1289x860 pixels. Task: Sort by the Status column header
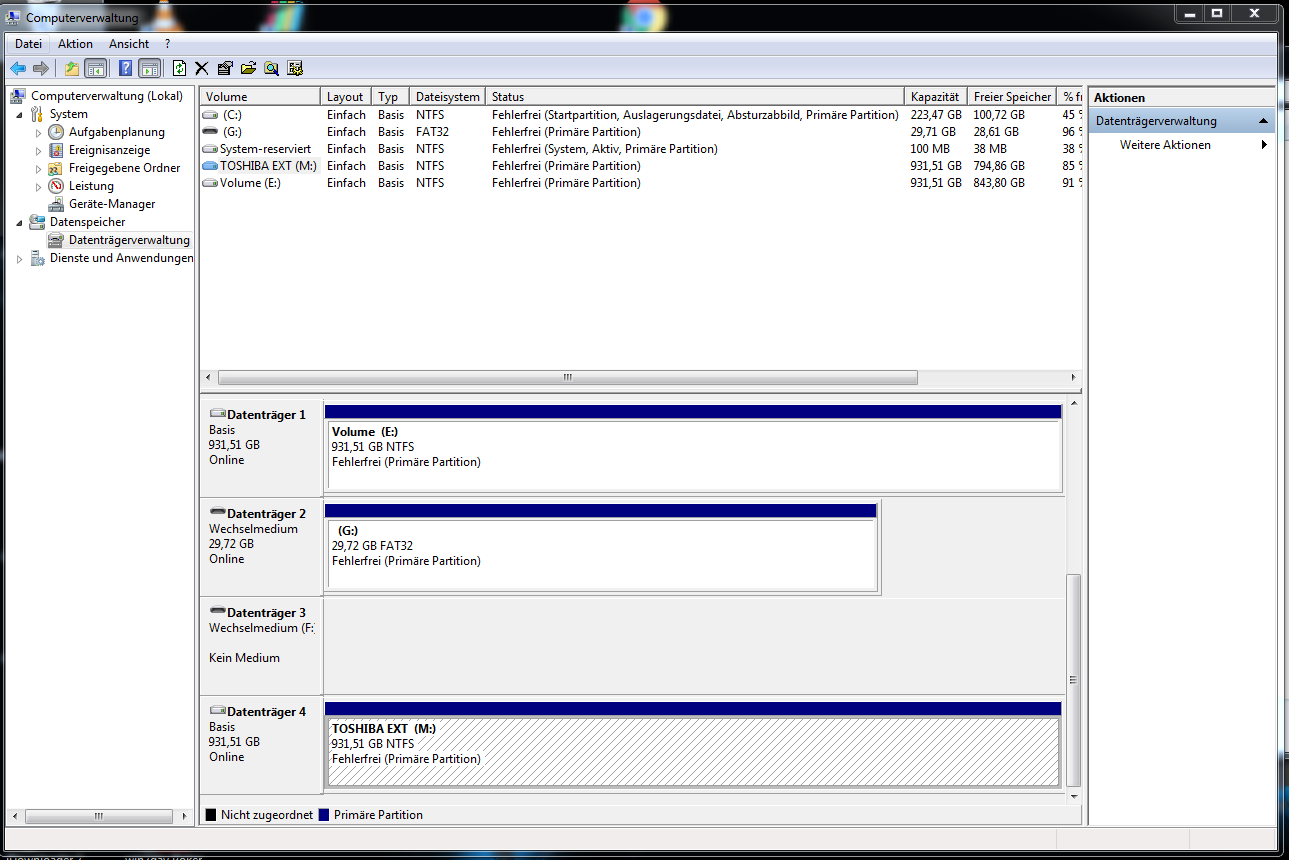tap(695, 97)
